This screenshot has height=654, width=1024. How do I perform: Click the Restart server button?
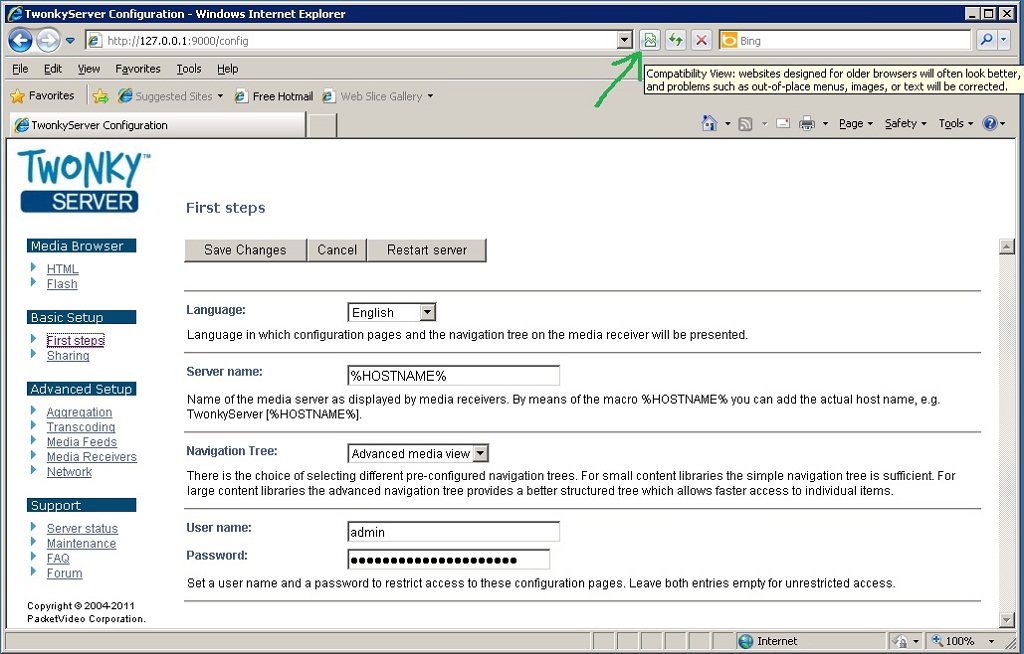click(426, 250)
